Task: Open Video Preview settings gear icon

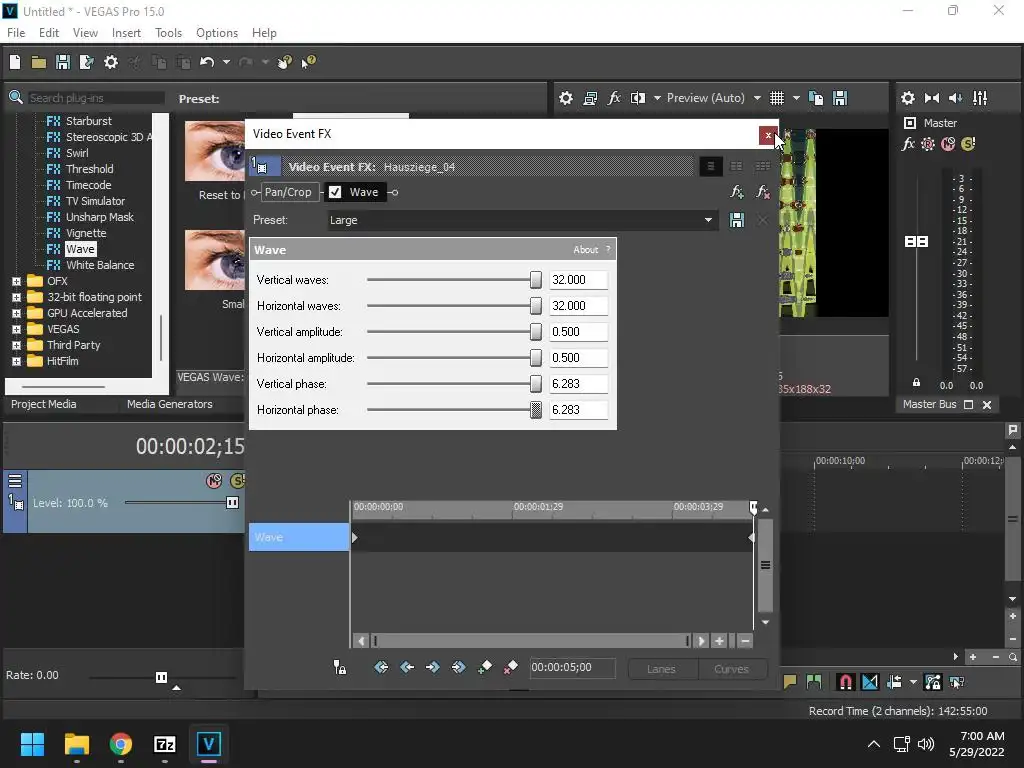Action: pos(566,98)
